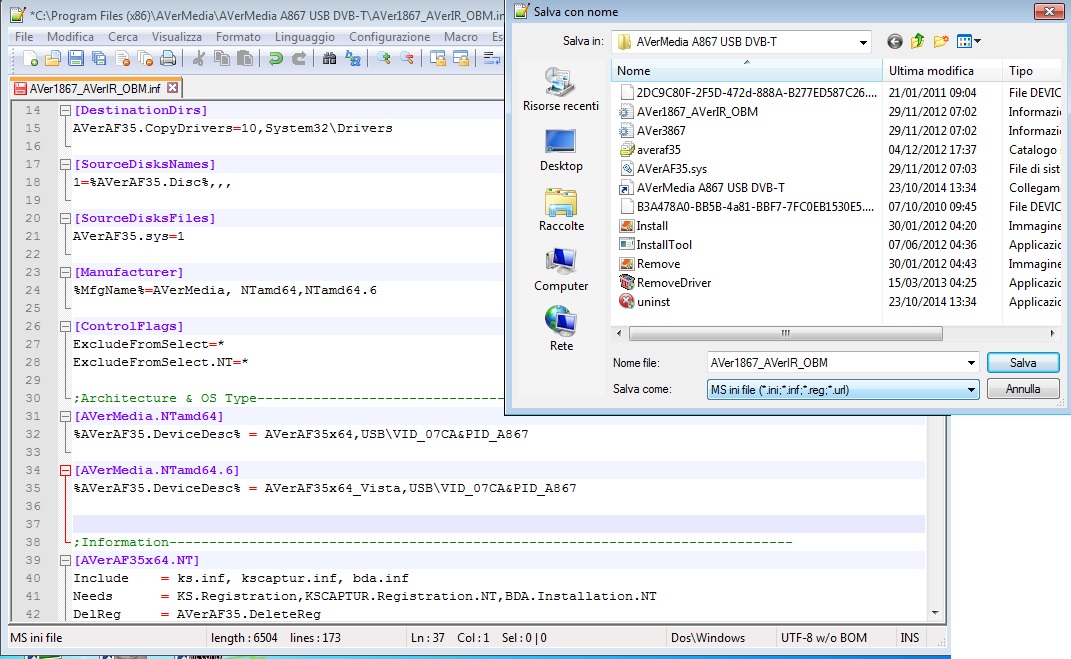Click the Replace icon in Notepad++ toolbar
Image resolution: width=1071 pixels, height=659 pixels.
click(x=352, y=59)
